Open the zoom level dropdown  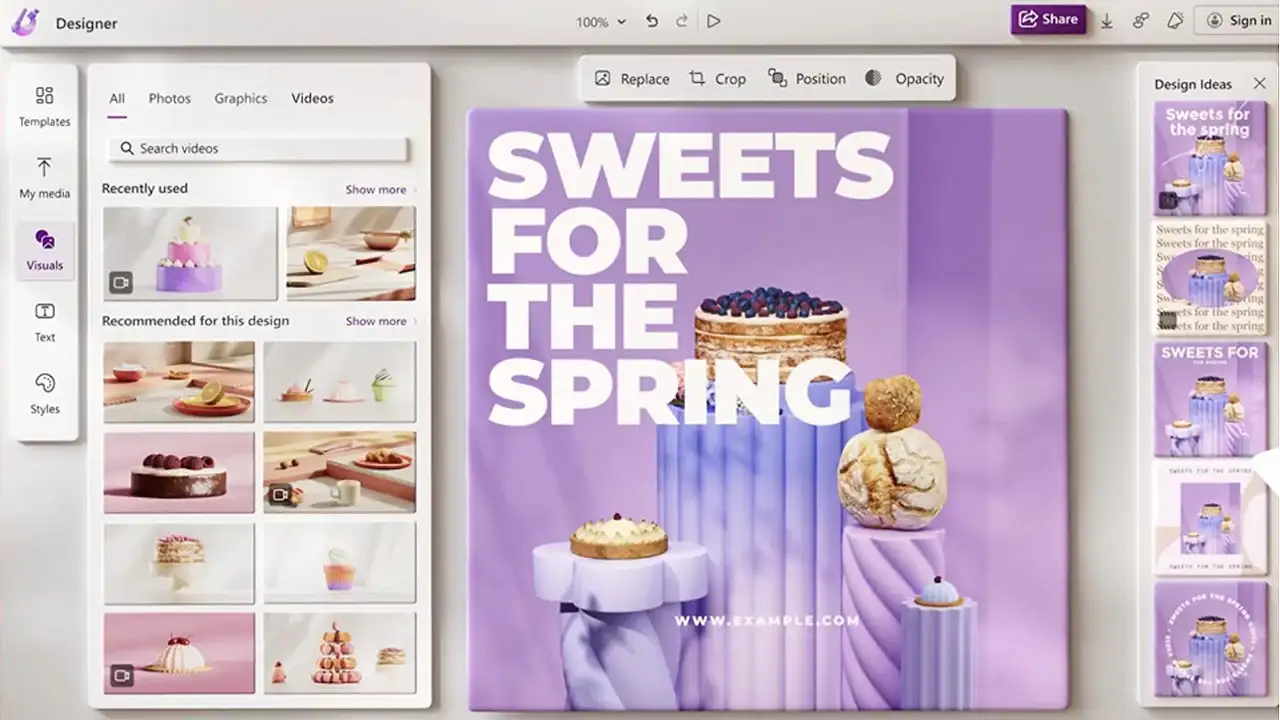coord(598,20)
